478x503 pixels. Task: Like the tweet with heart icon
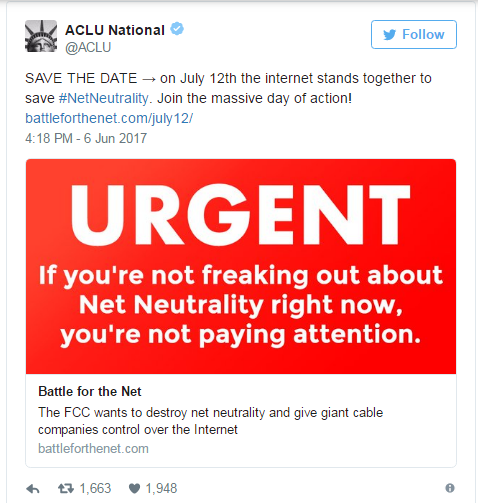click(134, 489)
